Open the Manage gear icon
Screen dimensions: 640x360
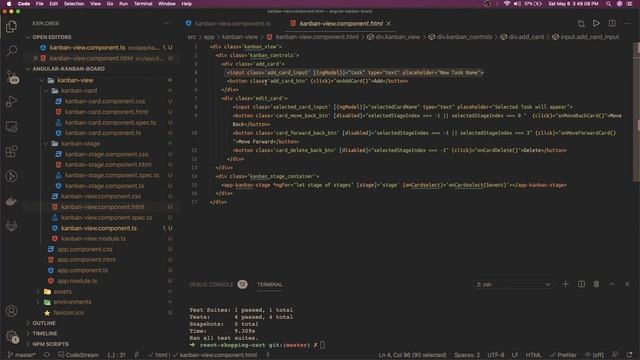point(11,337)
